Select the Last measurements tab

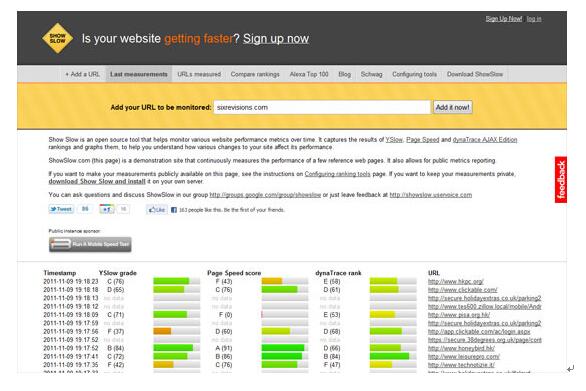(139, 74)
